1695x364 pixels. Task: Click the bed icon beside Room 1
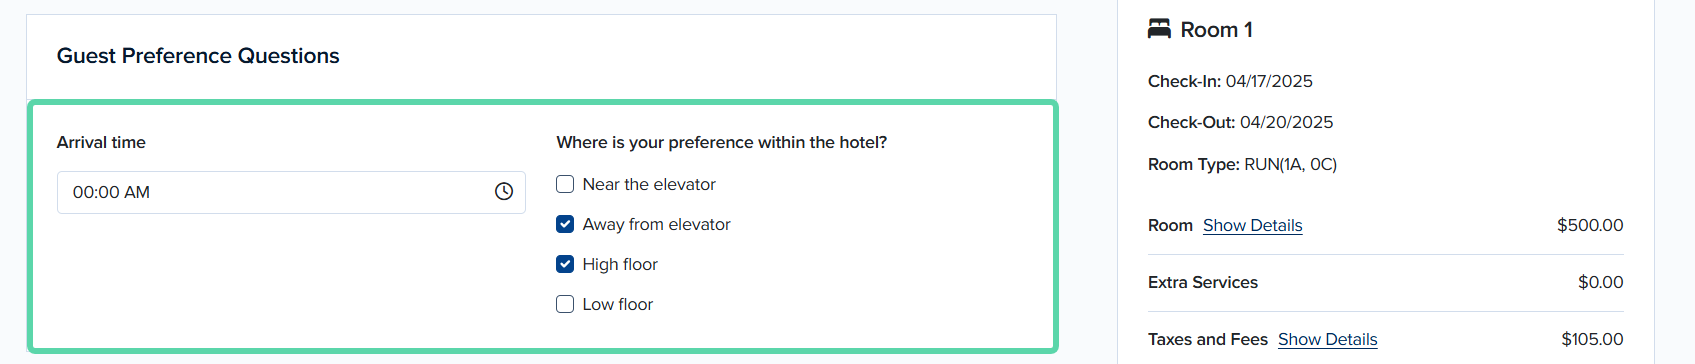[1159, 29]
